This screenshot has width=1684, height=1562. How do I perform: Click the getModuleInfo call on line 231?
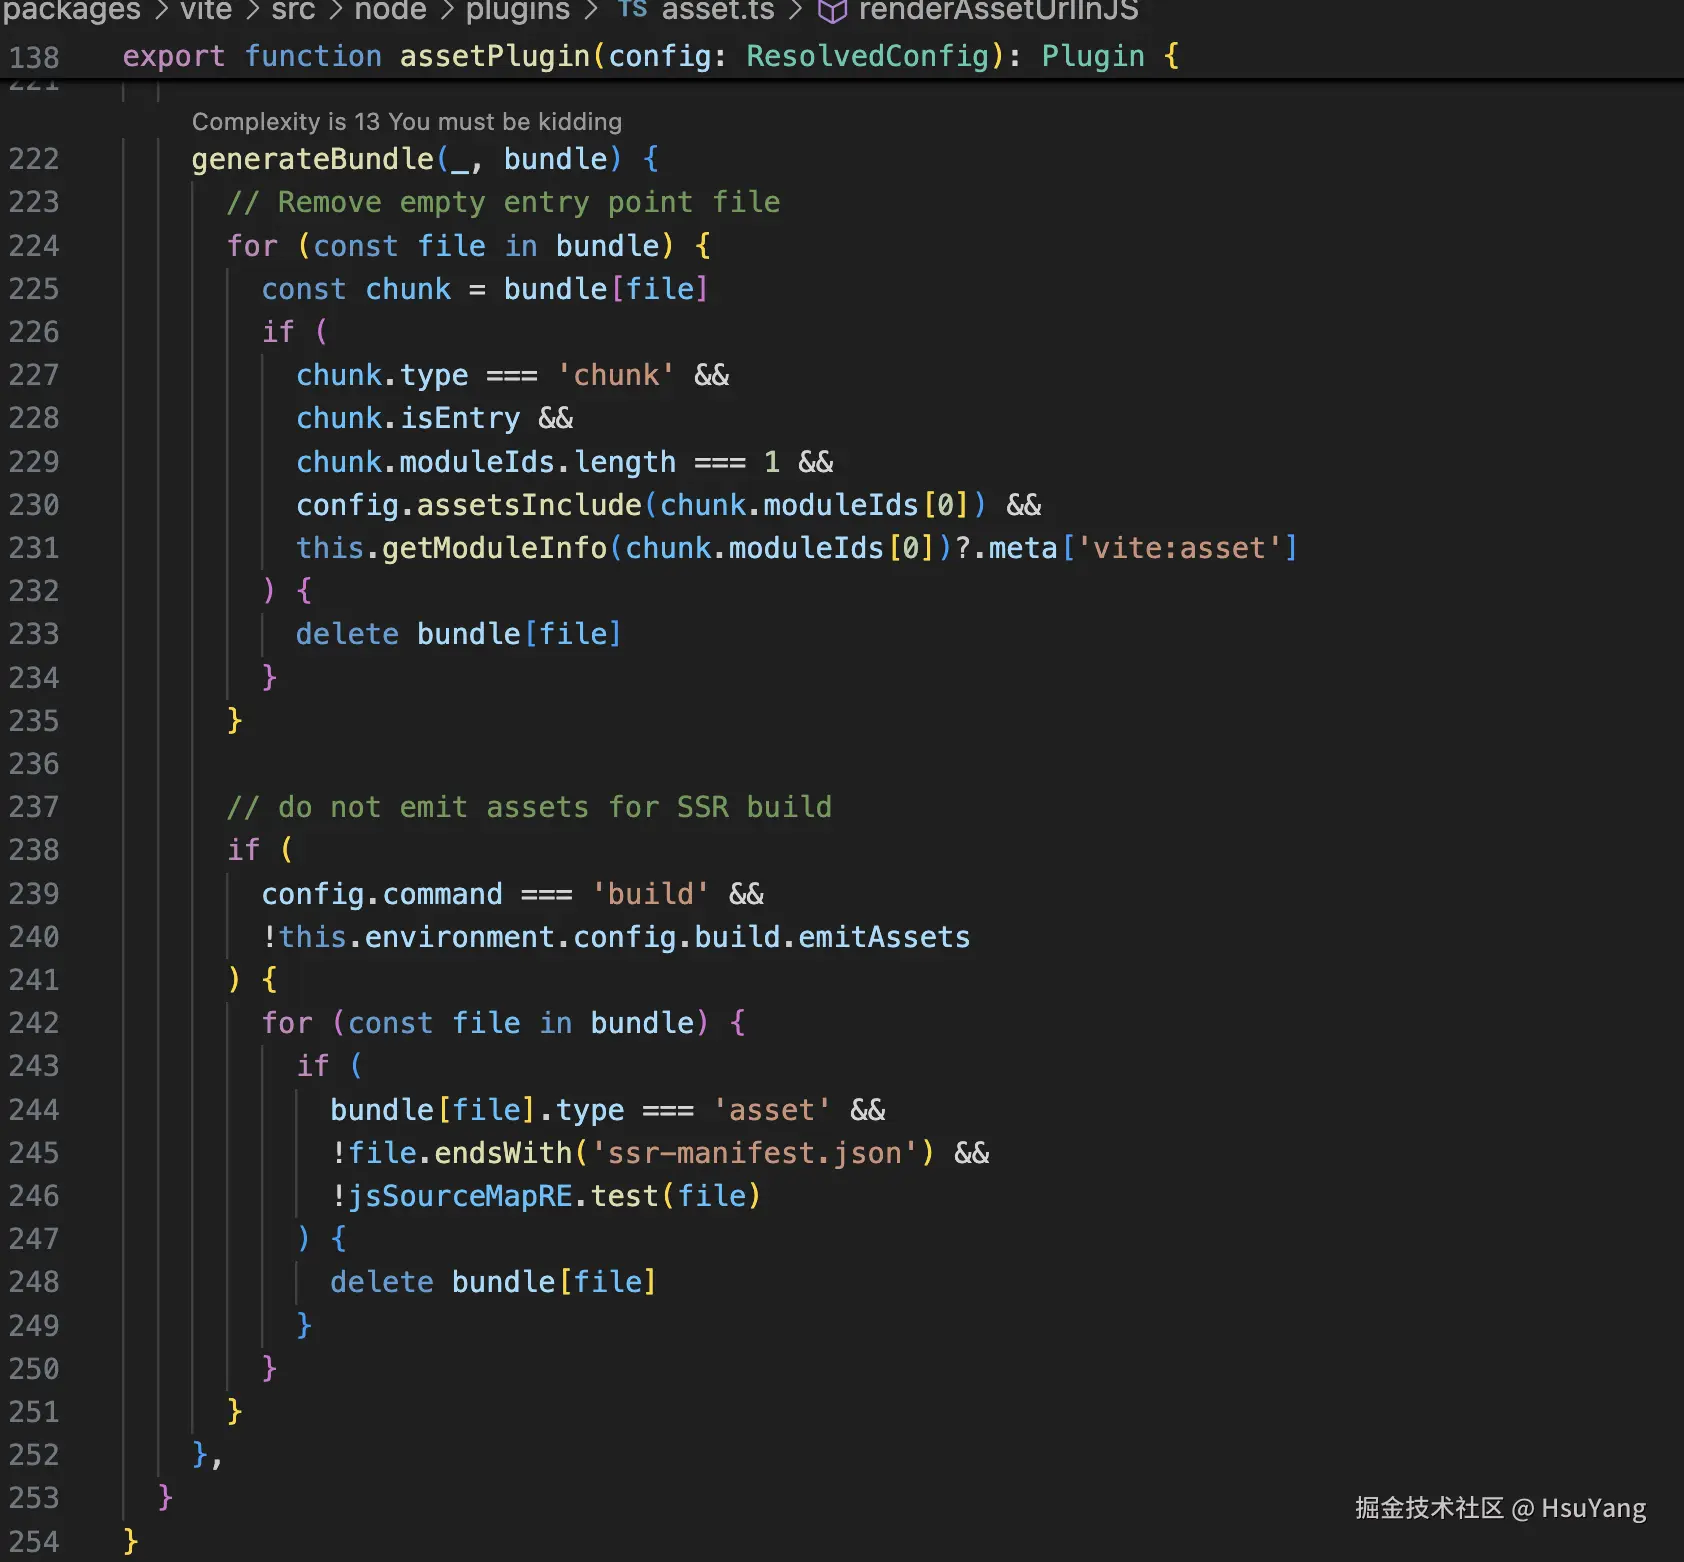(x=495, y=548)
